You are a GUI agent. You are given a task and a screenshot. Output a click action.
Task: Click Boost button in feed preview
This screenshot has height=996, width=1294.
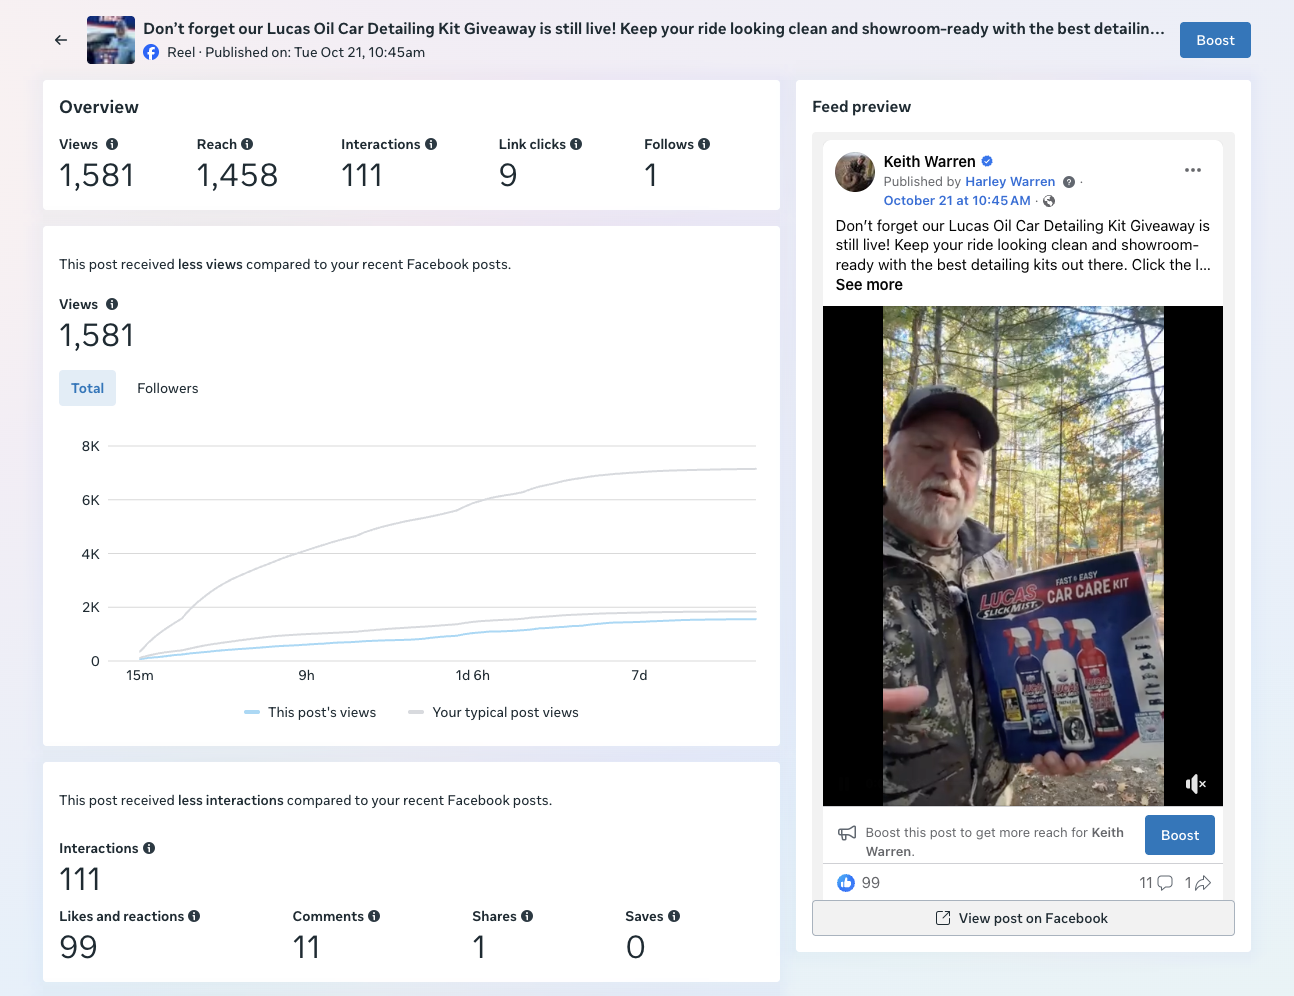tap(1180, 835)
